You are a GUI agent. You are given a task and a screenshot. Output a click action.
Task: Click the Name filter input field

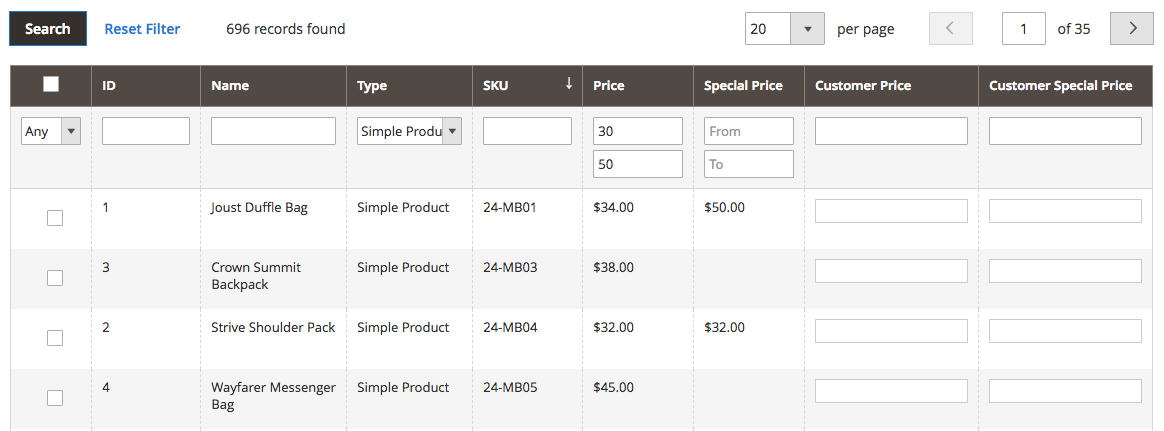click(273, 131)
